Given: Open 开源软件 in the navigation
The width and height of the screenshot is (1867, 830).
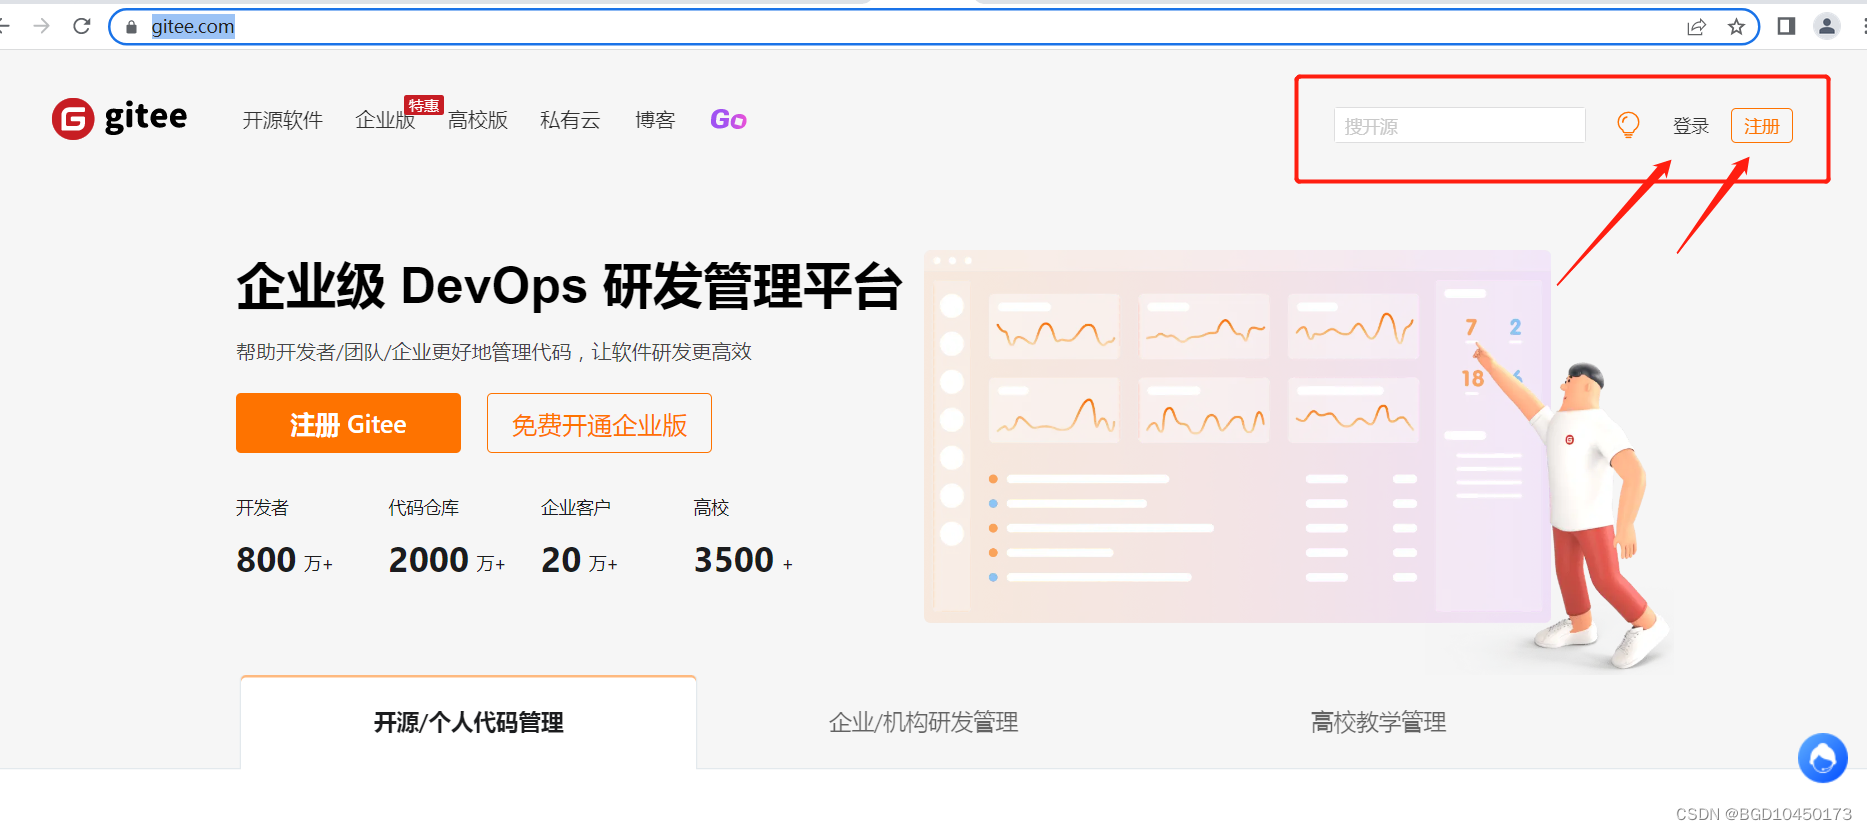Looking at the screenshot, I should (x=282, y=120).
